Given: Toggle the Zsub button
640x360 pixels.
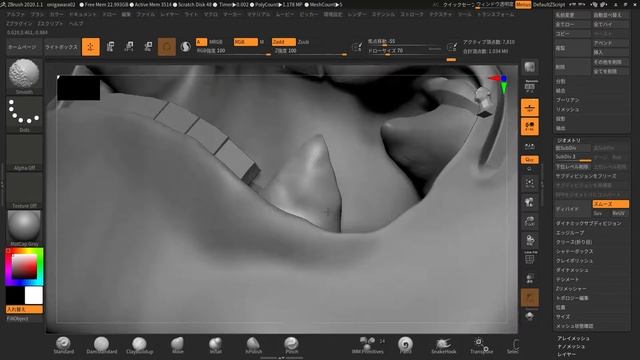Looking at the screenshot, I should pyautogui.click(x=304, y=42).
